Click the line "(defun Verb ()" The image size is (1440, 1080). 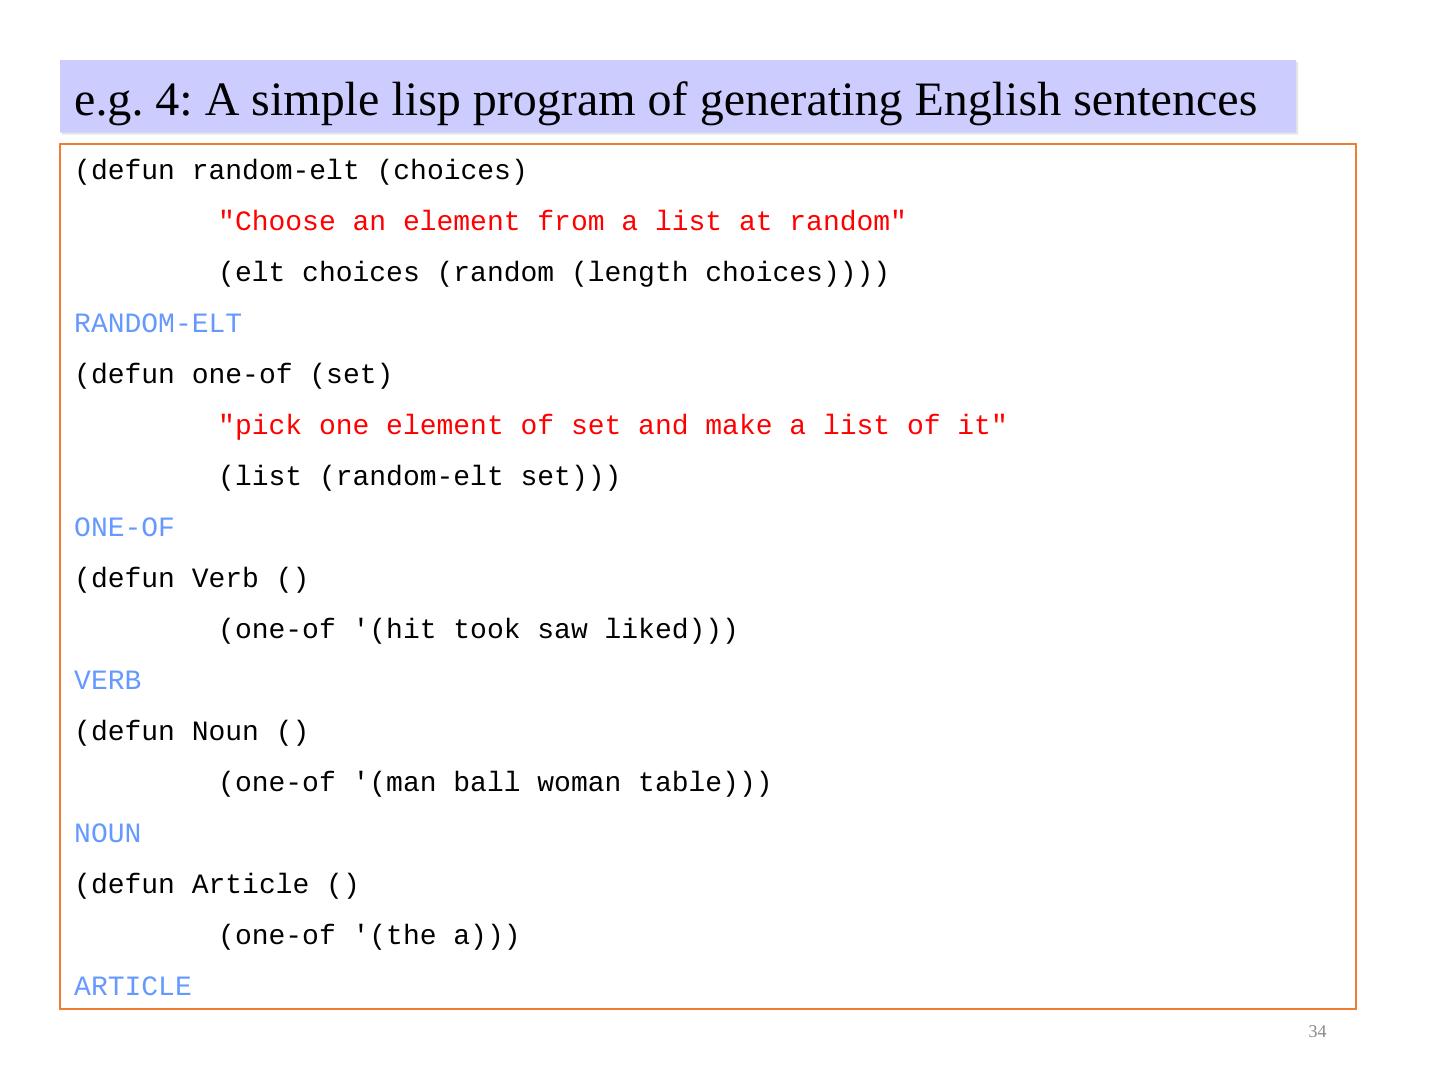192,580
